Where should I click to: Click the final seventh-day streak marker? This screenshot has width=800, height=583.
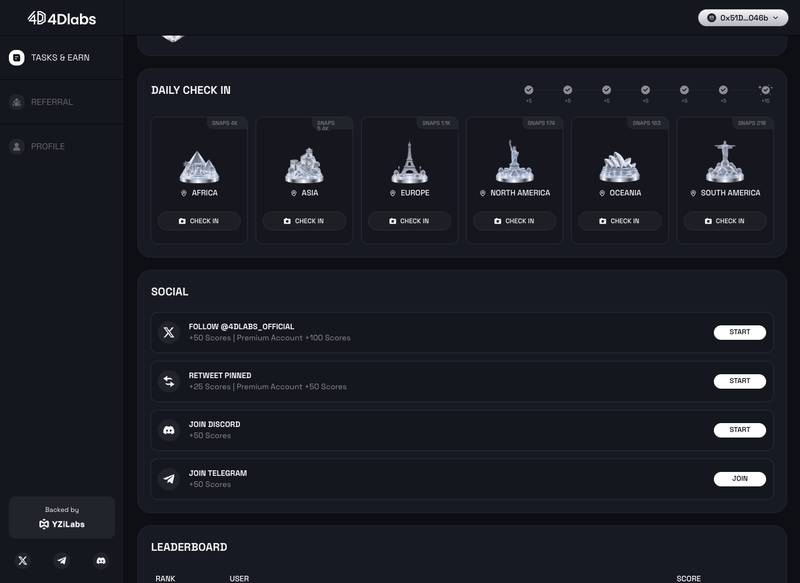pos(765,90)
